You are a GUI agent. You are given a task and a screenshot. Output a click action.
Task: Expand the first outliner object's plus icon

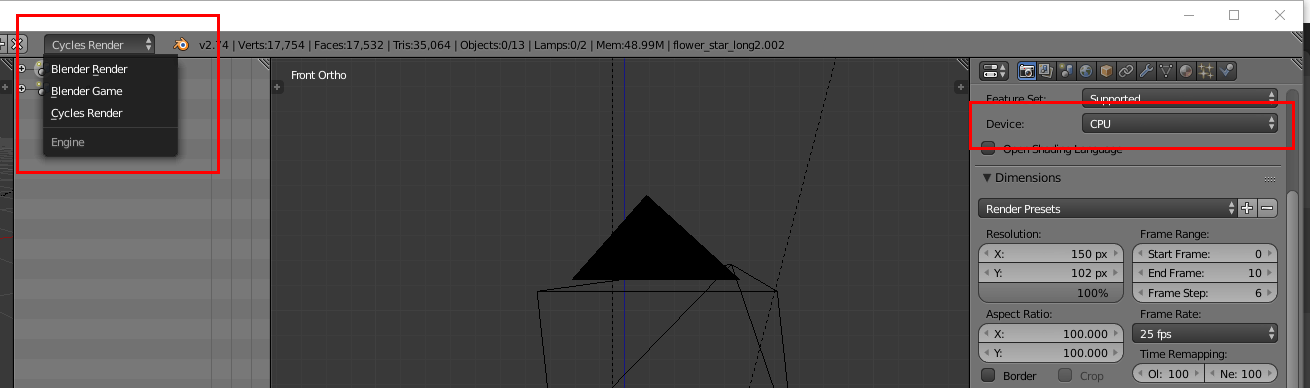(x=21, y=68)
